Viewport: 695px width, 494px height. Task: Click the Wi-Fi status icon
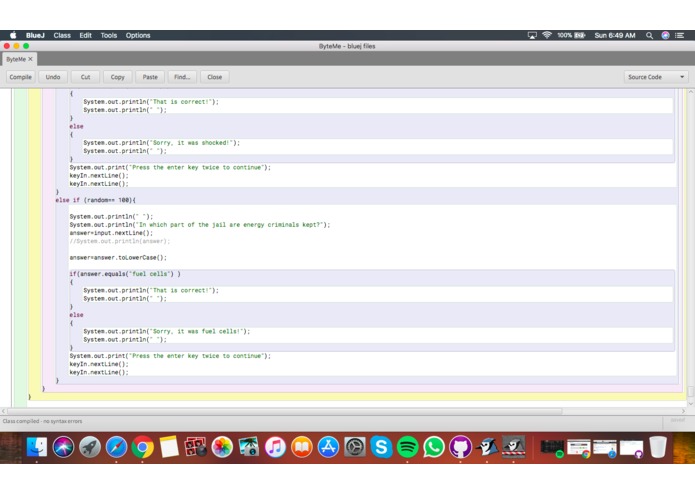547,35
